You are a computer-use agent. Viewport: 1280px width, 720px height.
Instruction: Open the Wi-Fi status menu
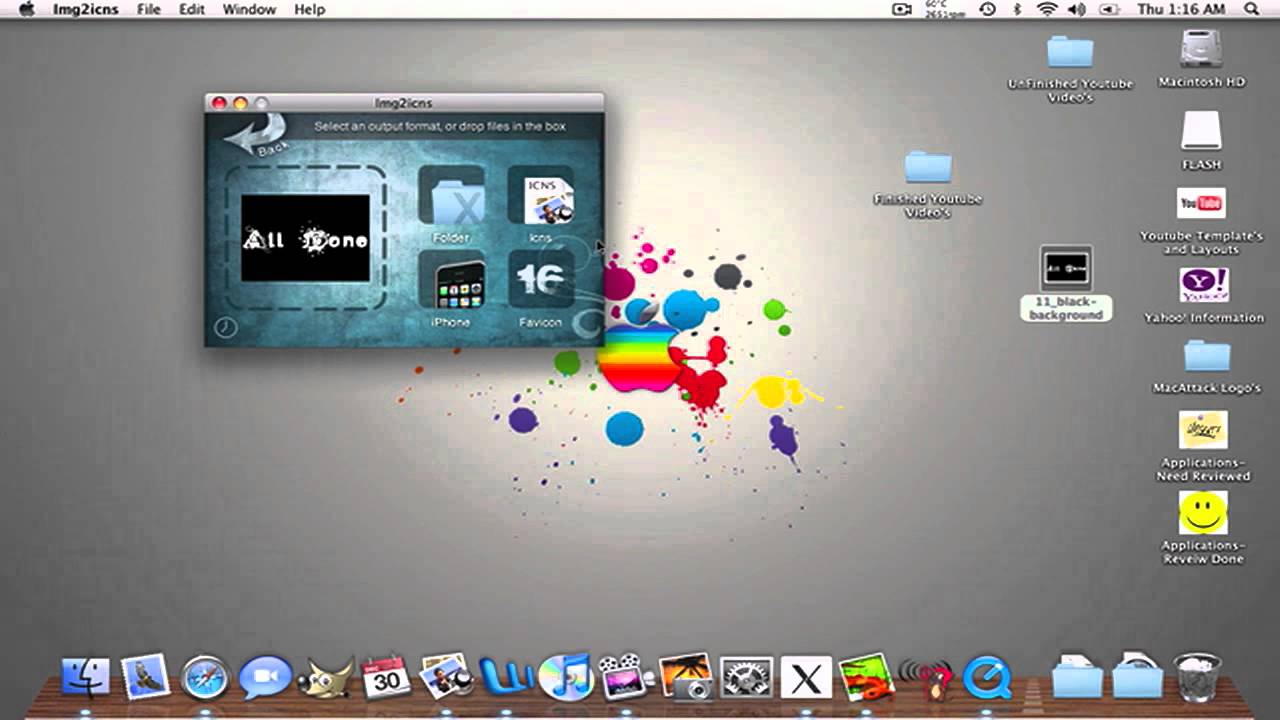(x=1047, y=9)
